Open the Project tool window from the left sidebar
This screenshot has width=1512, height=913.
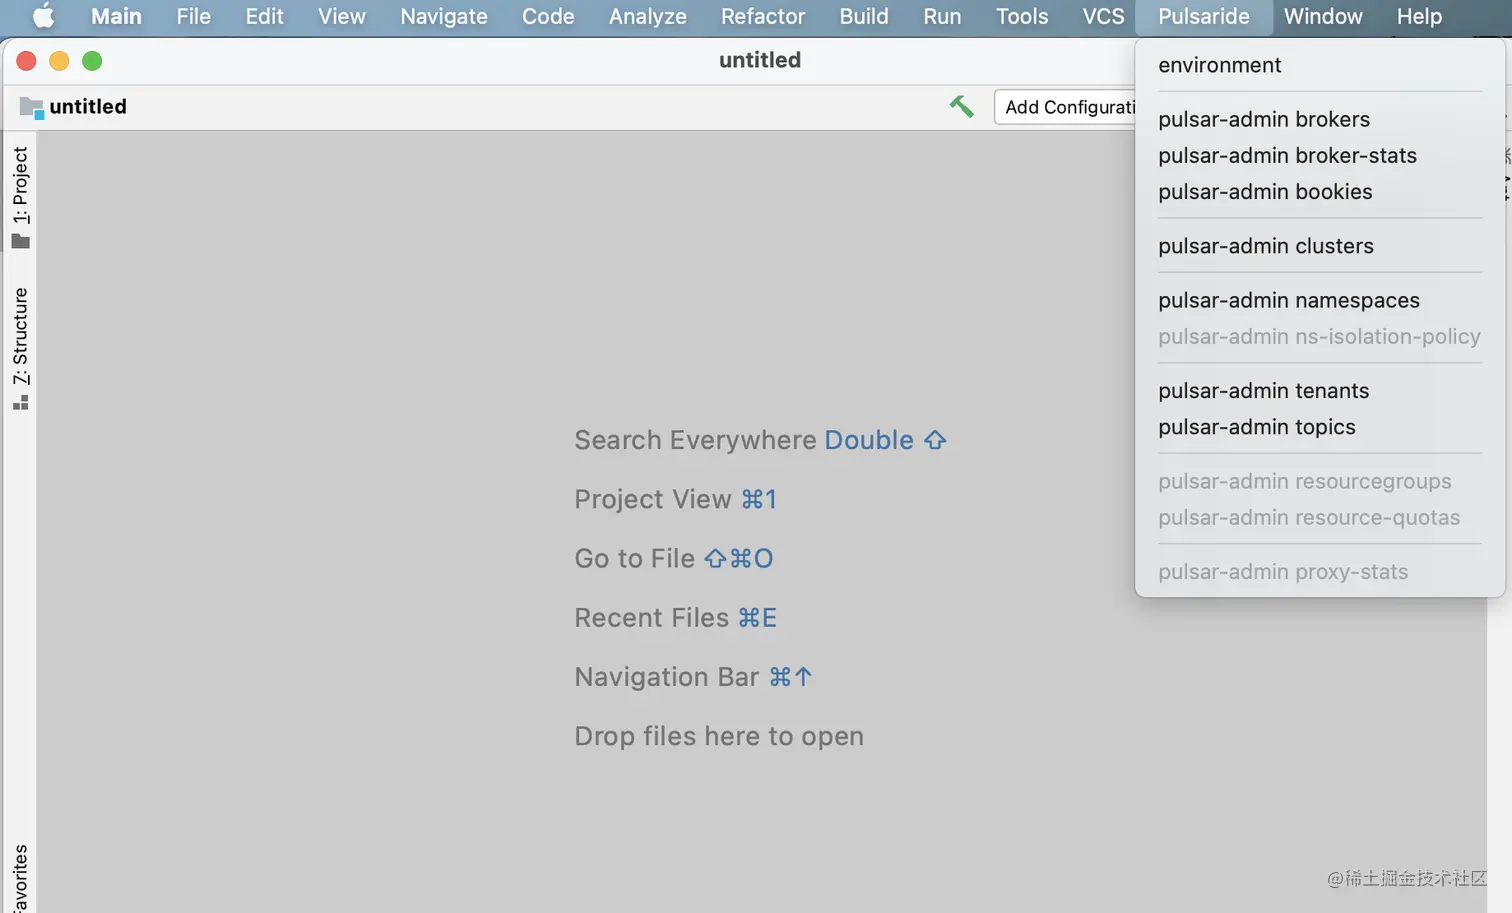click(x=20, y=197)
